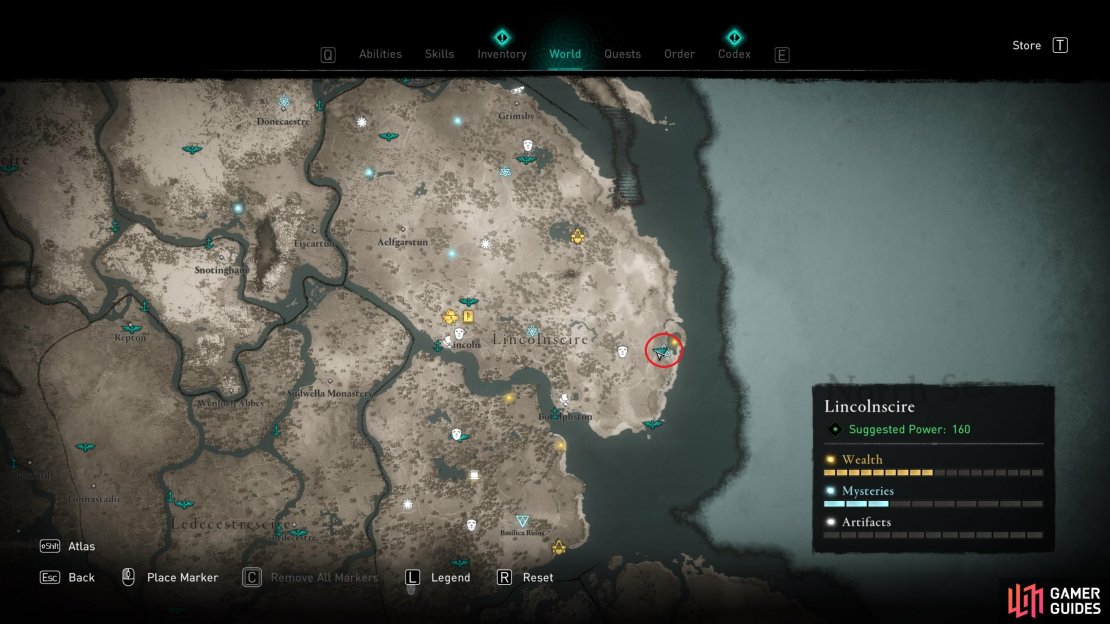Click the Back button
This screenshot has width=1110, height=624.
(x=81, y=577)
